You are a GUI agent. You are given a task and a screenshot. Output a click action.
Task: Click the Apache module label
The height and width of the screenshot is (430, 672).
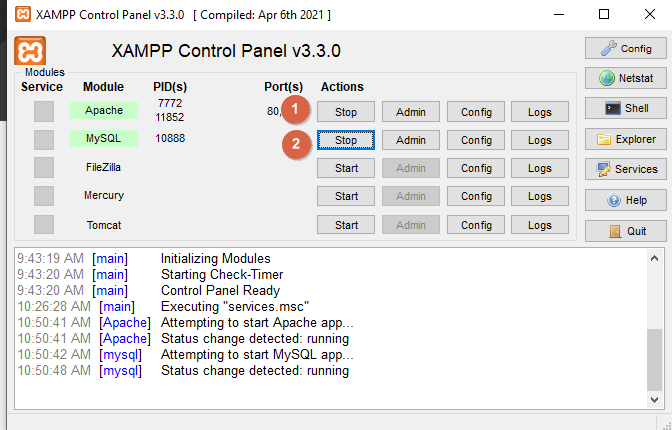(104, 110)
